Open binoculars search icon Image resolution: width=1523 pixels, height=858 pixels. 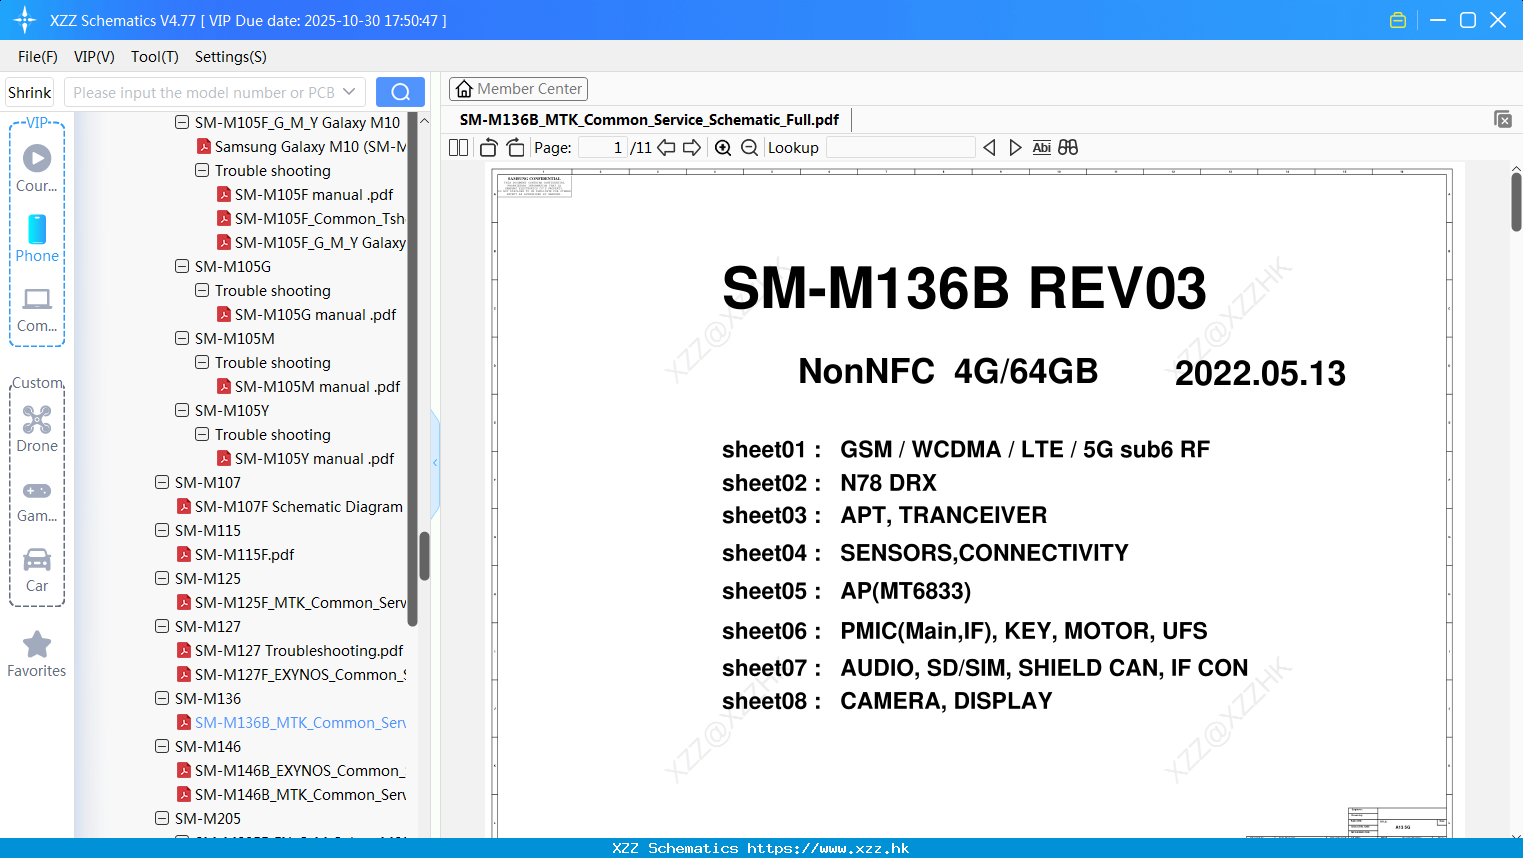coord(1068,148)
